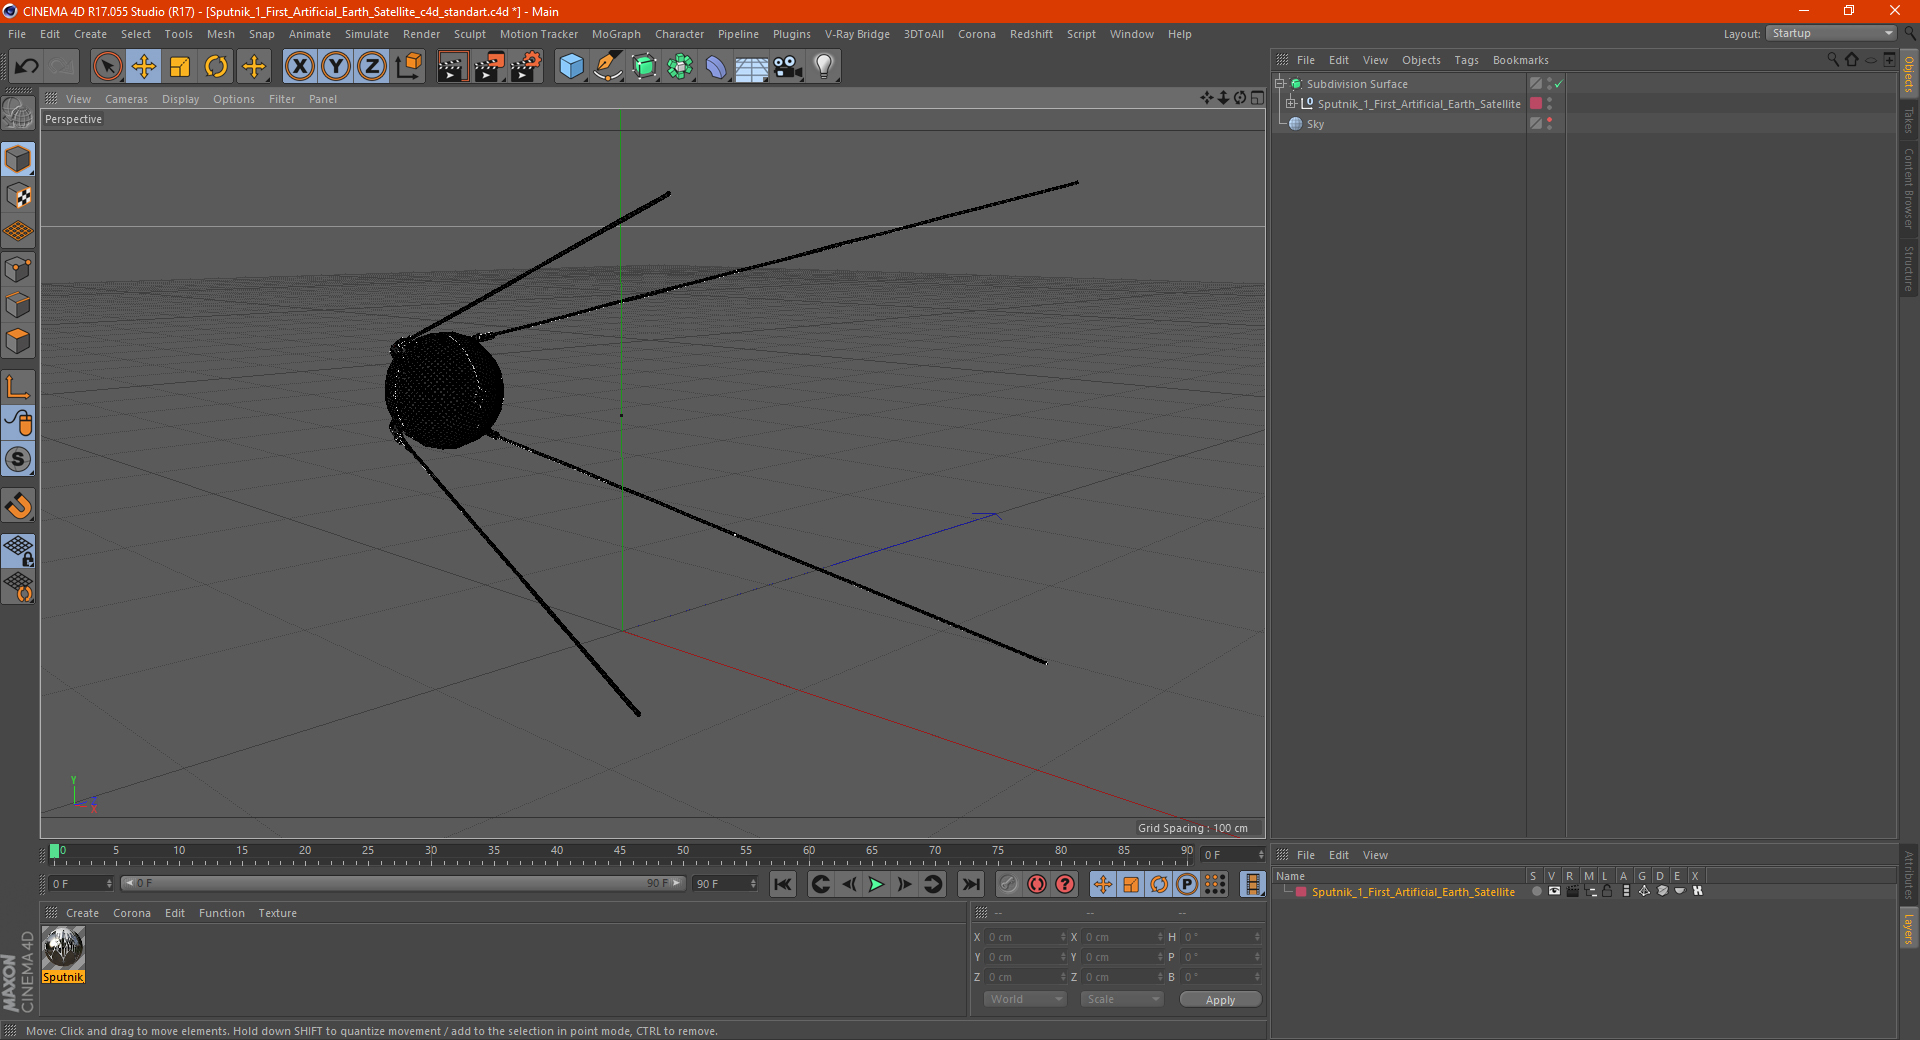Switch to Model mode
The width and height of the screenshot is (1920, 1040).
(x=18, y=159)
